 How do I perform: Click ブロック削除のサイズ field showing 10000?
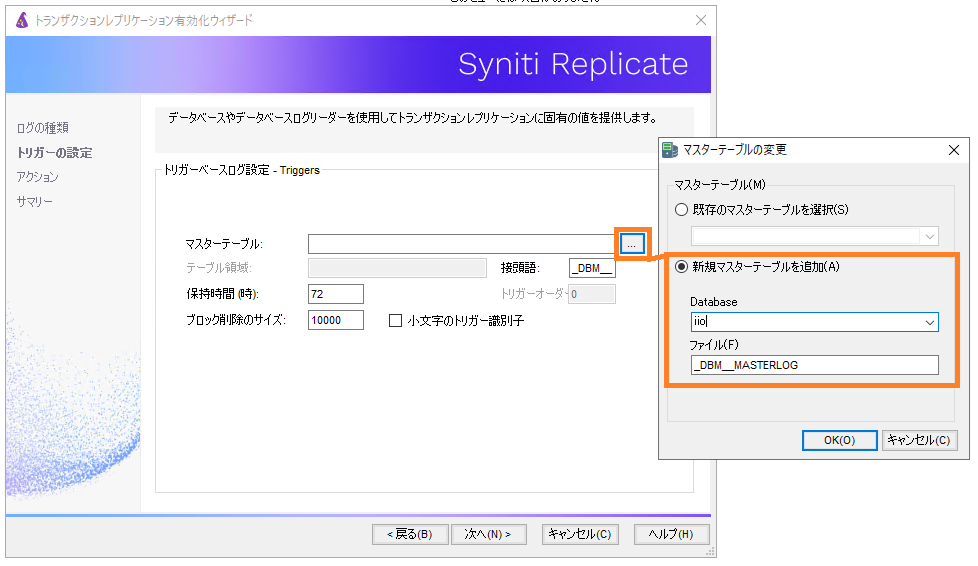[336, 320]
